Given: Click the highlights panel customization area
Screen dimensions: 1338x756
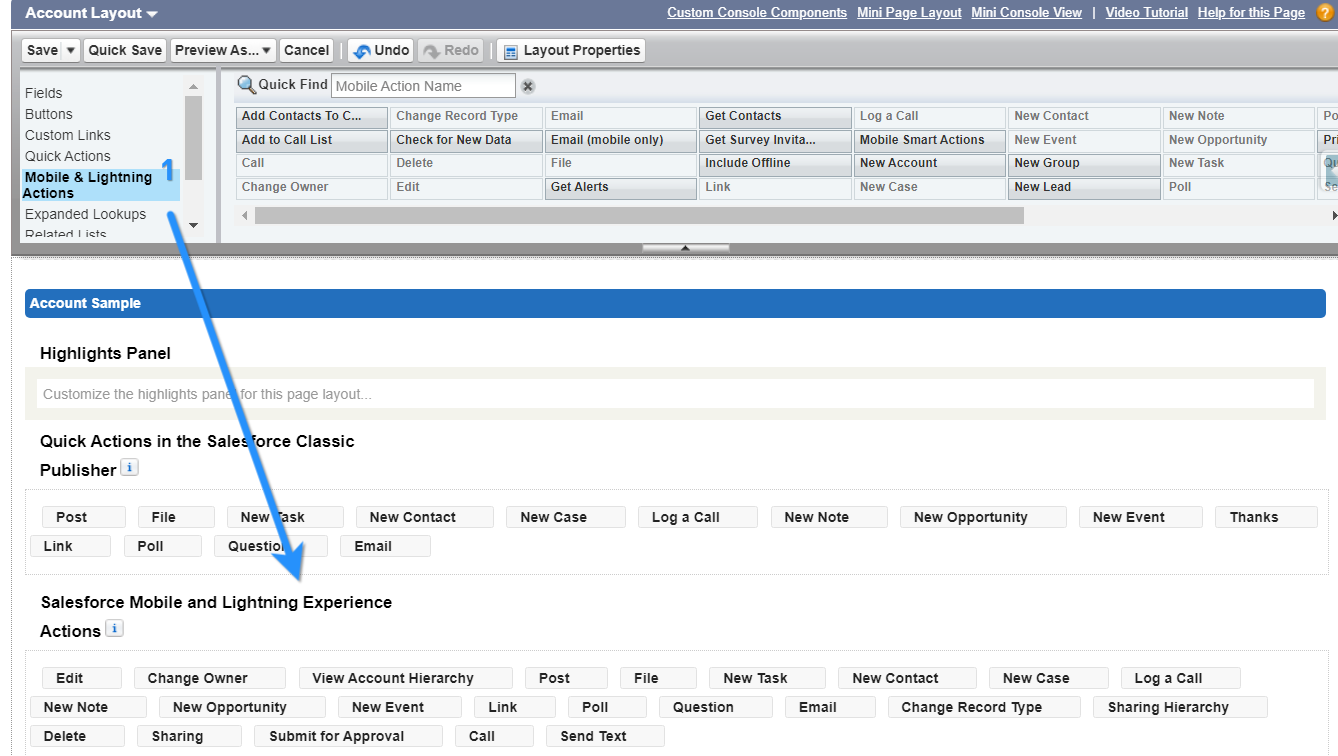Looking at the screenshot, I should click(675, 394).
